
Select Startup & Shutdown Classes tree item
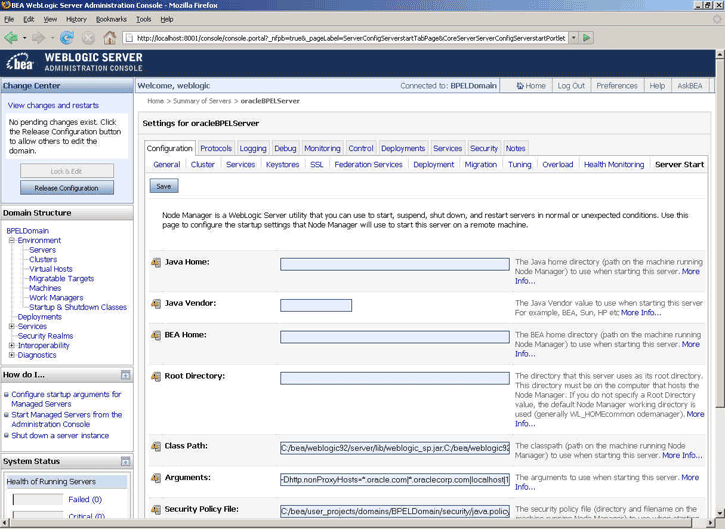click(78, 307)
